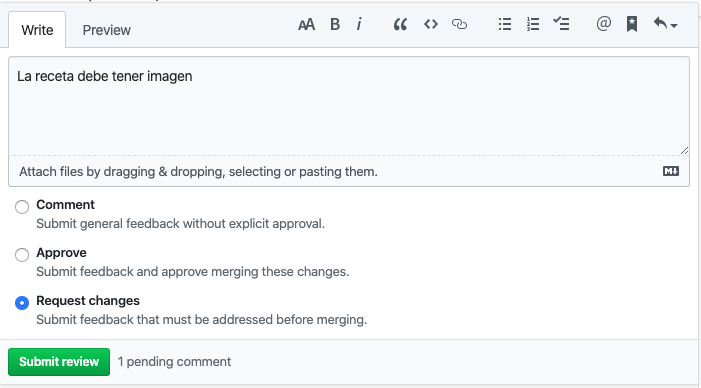Image resolution: width=701 pixels, height=388 pixels.
Task: Insert code formatting
Action: coord(431,24)
